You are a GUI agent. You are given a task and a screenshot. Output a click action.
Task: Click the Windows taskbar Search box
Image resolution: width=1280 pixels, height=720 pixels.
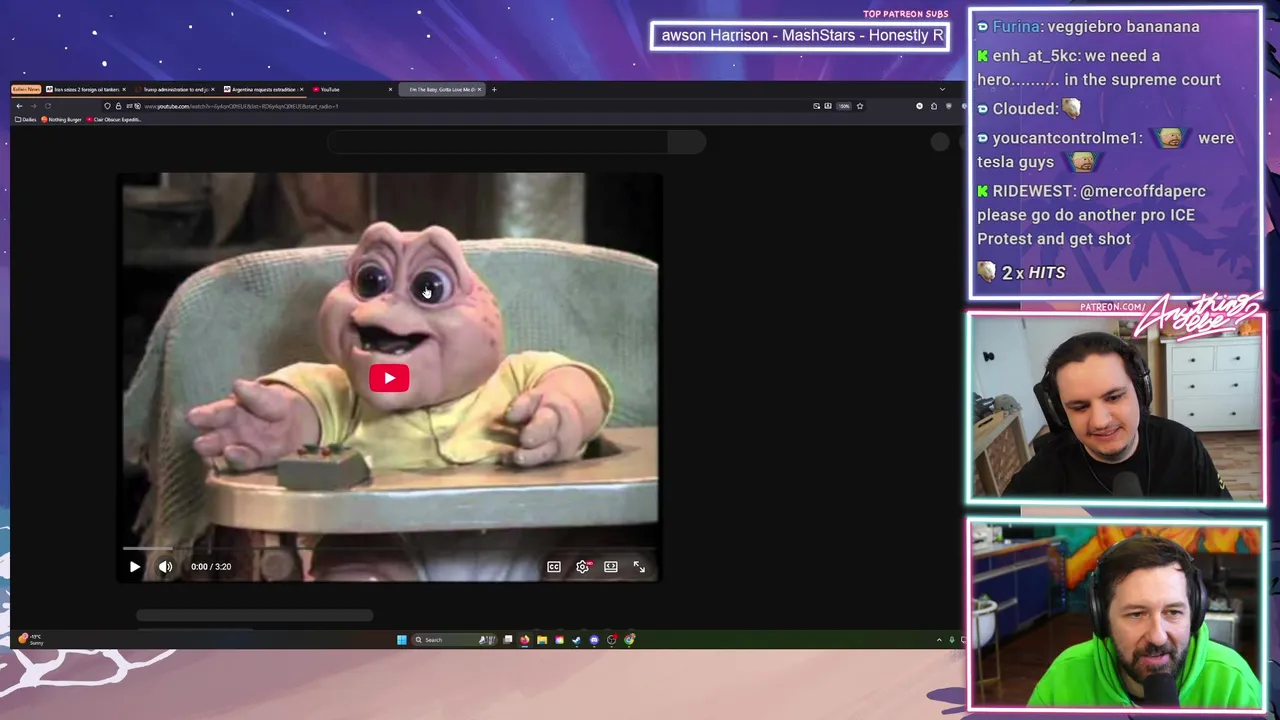454,640
